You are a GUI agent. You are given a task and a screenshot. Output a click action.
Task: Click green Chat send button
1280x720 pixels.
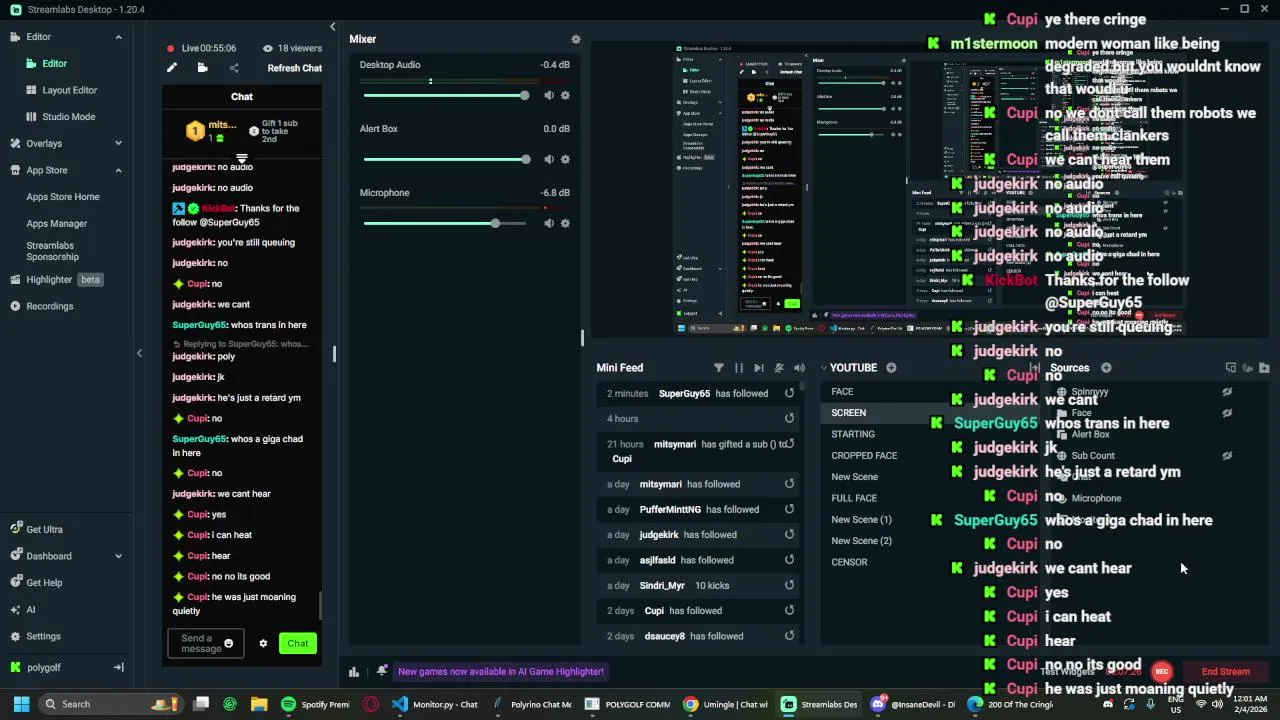pyautogui.click(x=298, y=643)
